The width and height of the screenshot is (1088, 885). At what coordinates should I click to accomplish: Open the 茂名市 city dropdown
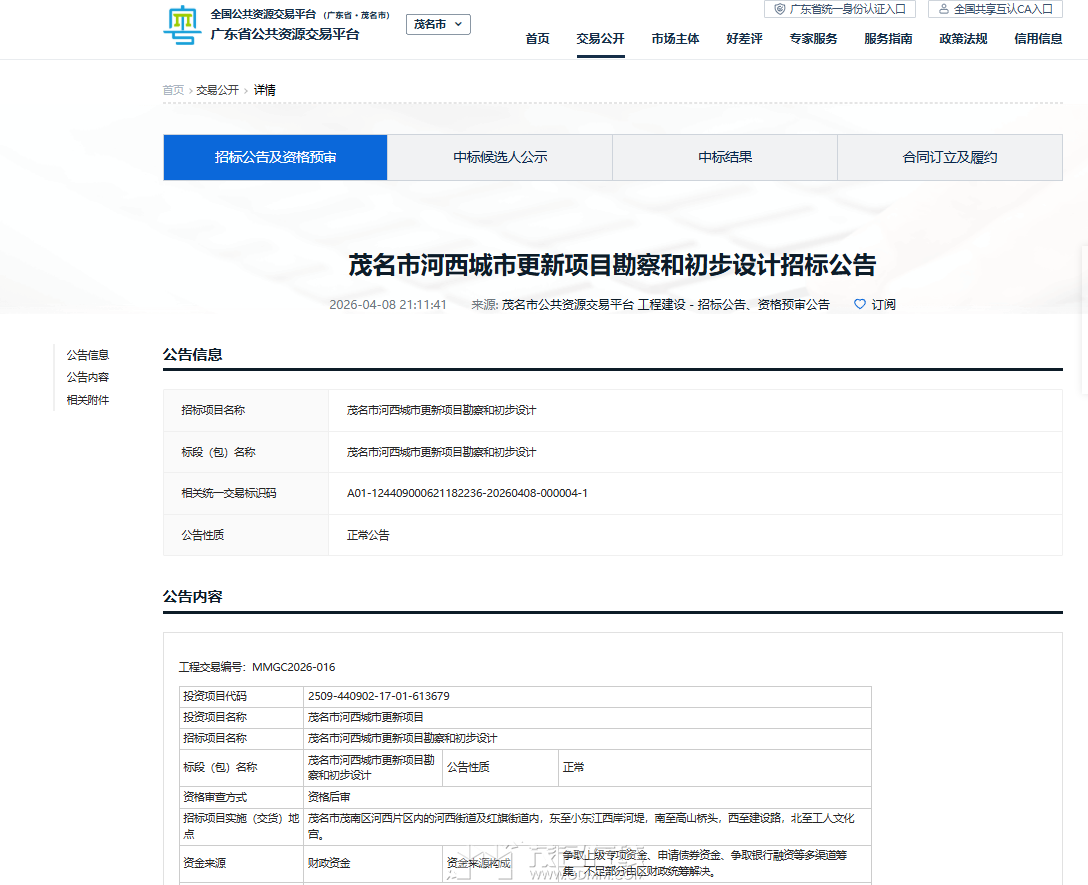(x=438, y=24)
